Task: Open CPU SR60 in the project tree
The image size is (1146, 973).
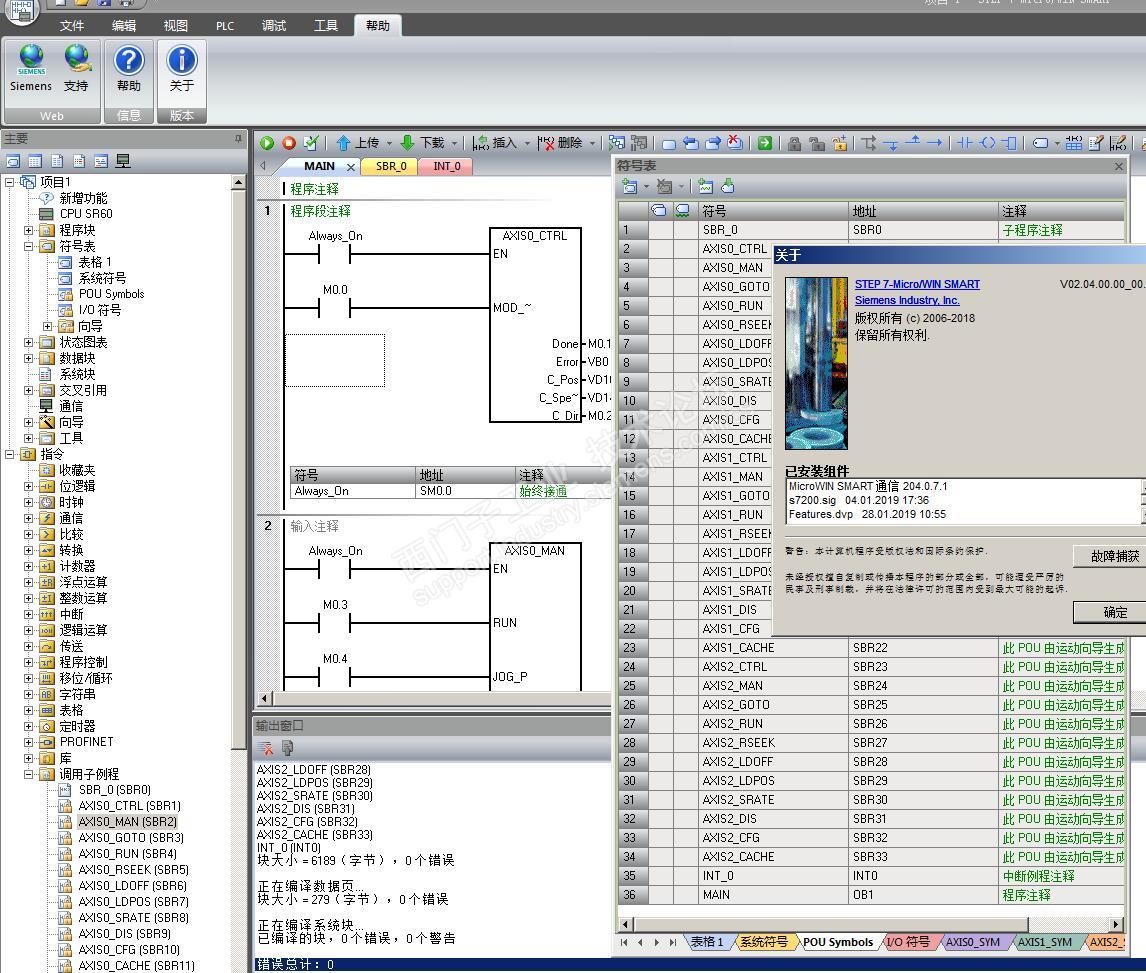Action: 85,213
